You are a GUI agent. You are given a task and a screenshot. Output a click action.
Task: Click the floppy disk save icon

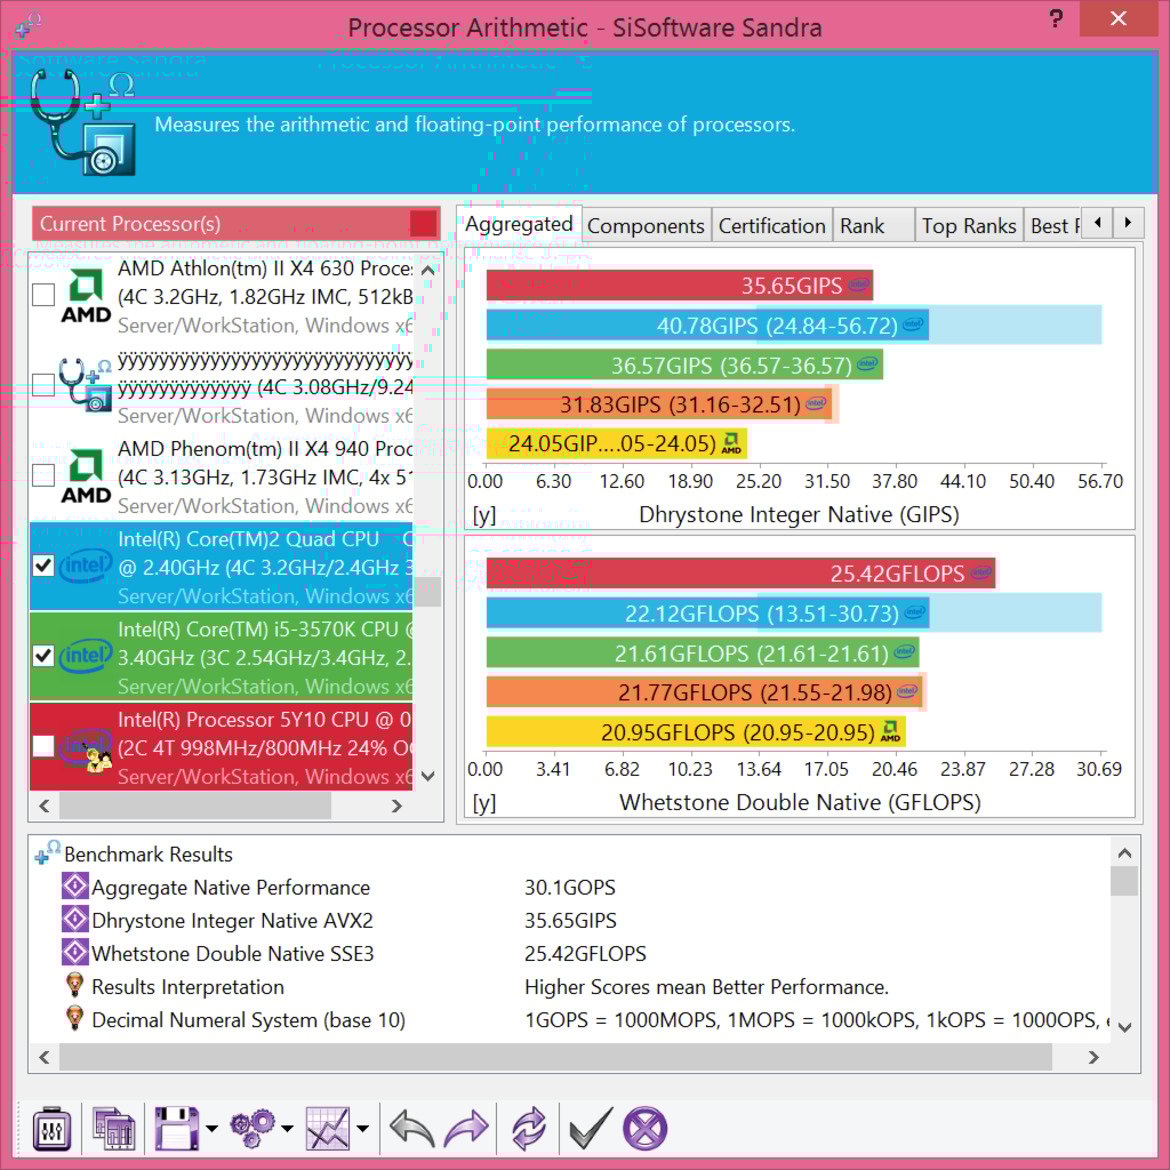pos(176,1128)
